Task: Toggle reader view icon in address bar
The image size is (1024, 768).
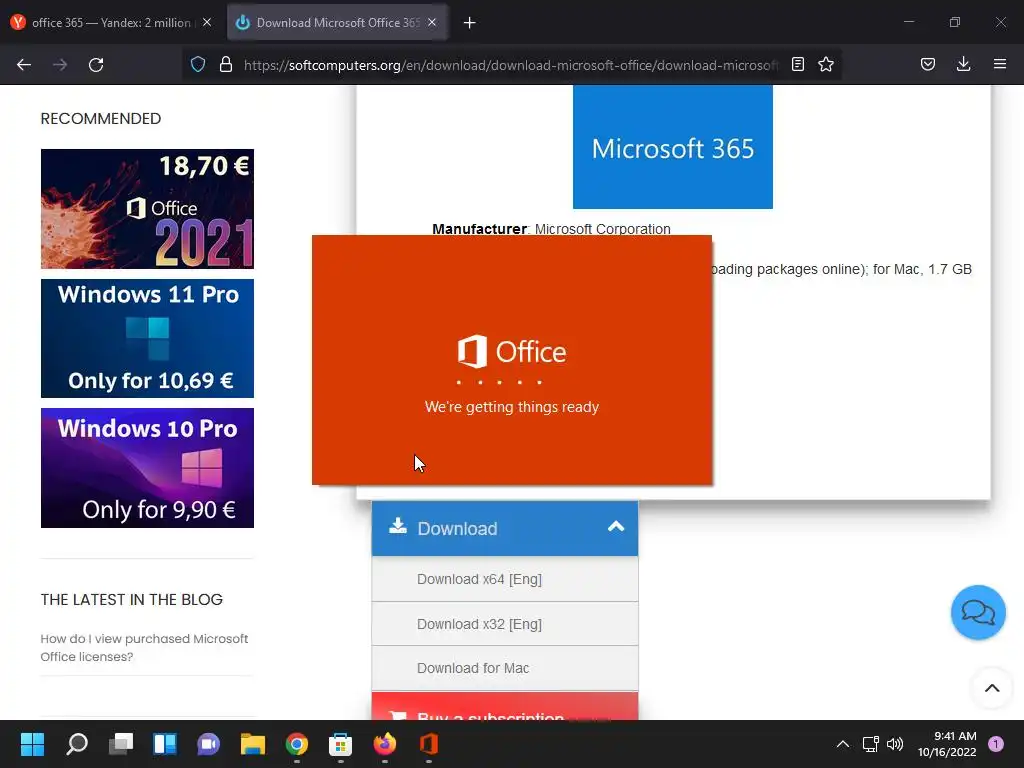Action: click(797, 64)
